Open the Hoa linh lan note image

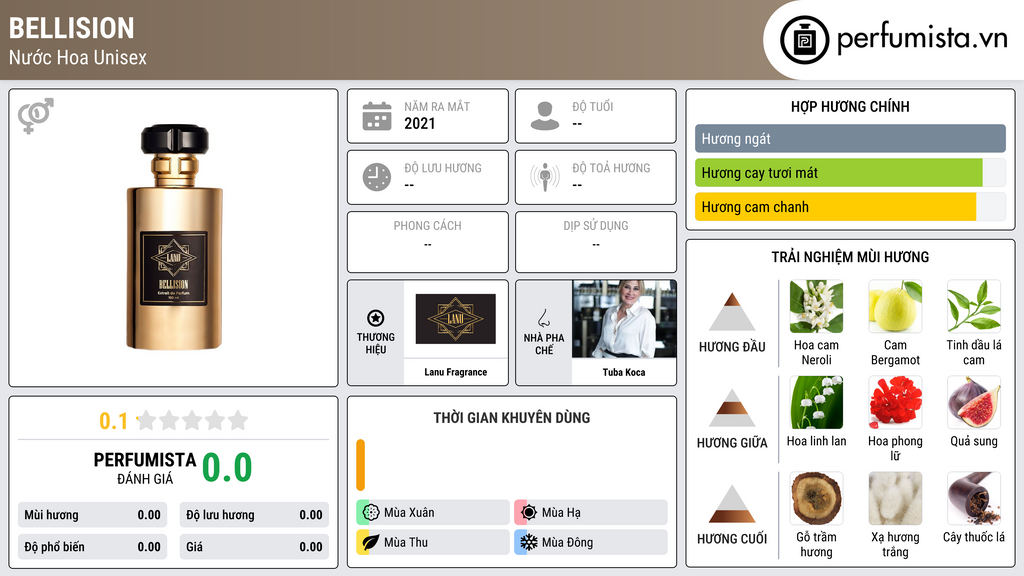click(x=816, y=403)
